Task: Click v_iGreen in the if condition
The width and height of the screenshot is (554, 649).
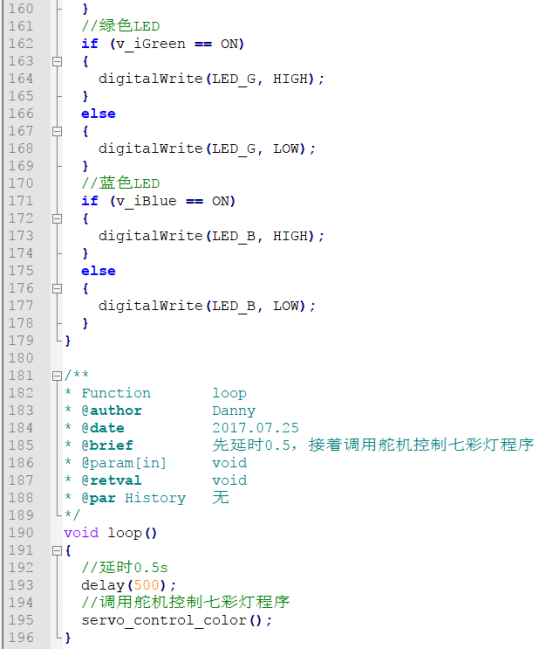Action: tap(151, 44)
